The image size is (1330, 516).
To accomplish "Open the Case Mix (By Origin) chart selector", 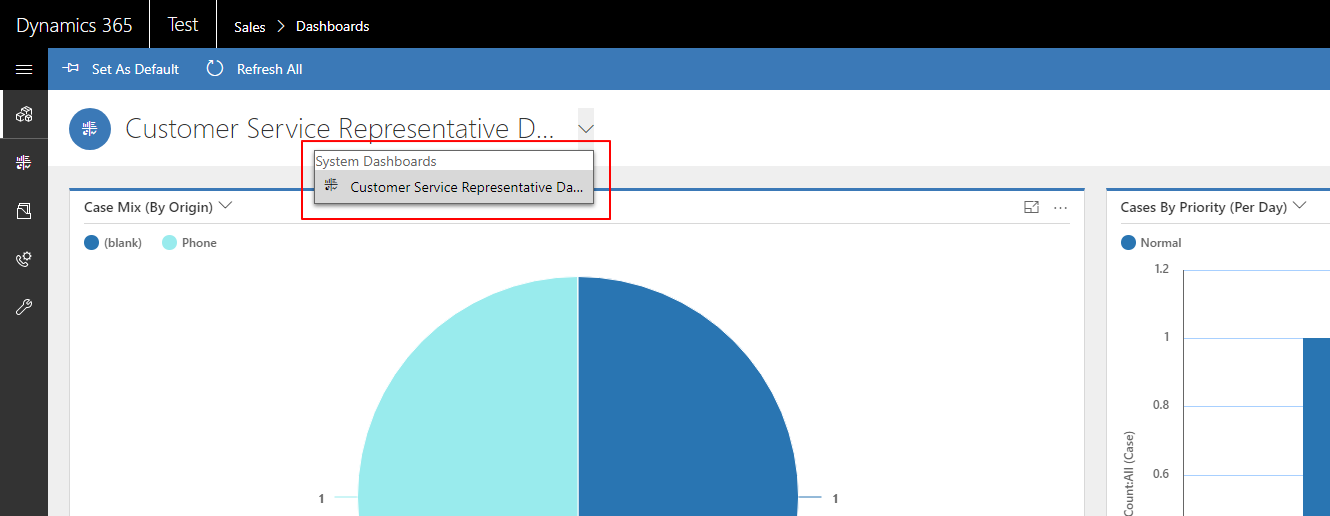I will [x=158, y=207].
